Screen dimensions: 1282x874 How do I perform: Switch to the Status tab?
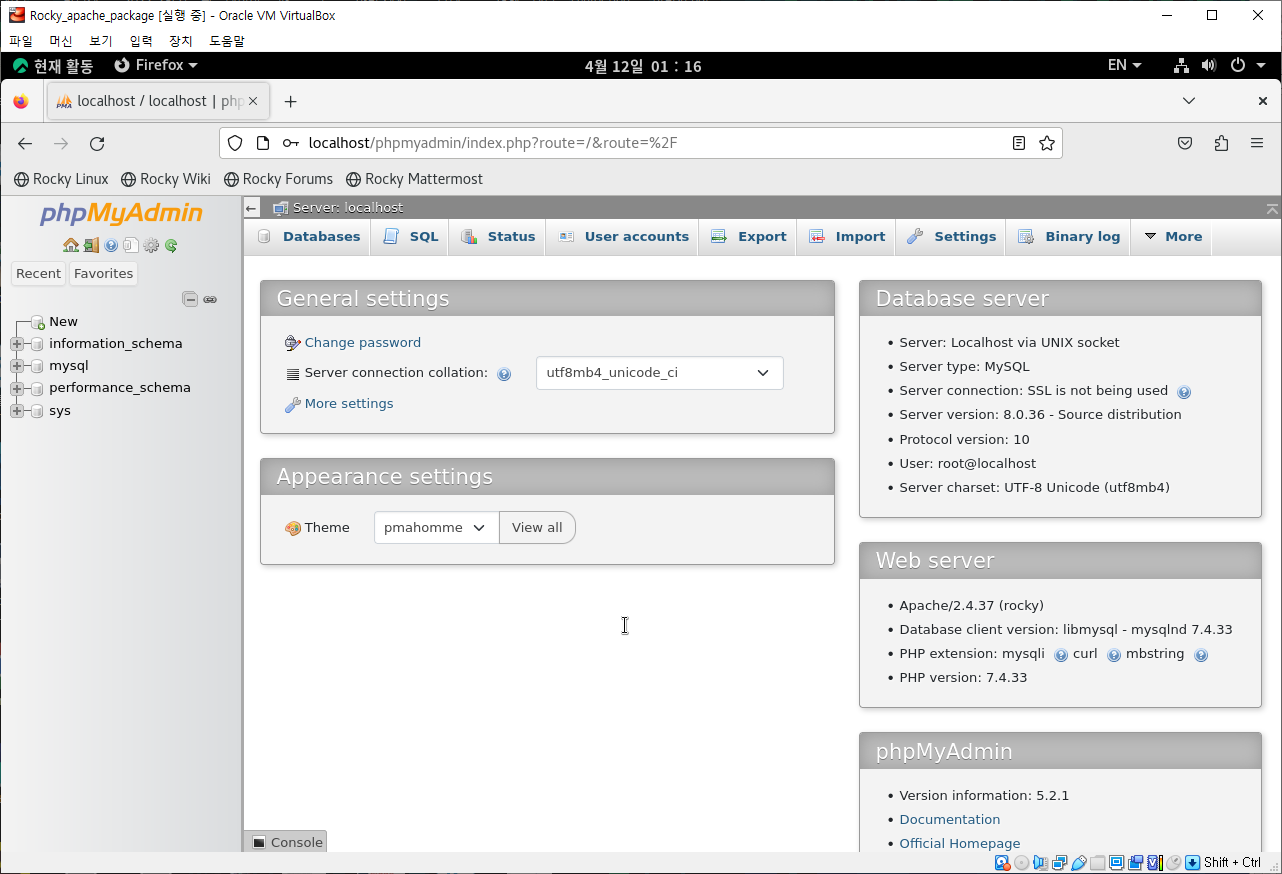coord(498,237)
